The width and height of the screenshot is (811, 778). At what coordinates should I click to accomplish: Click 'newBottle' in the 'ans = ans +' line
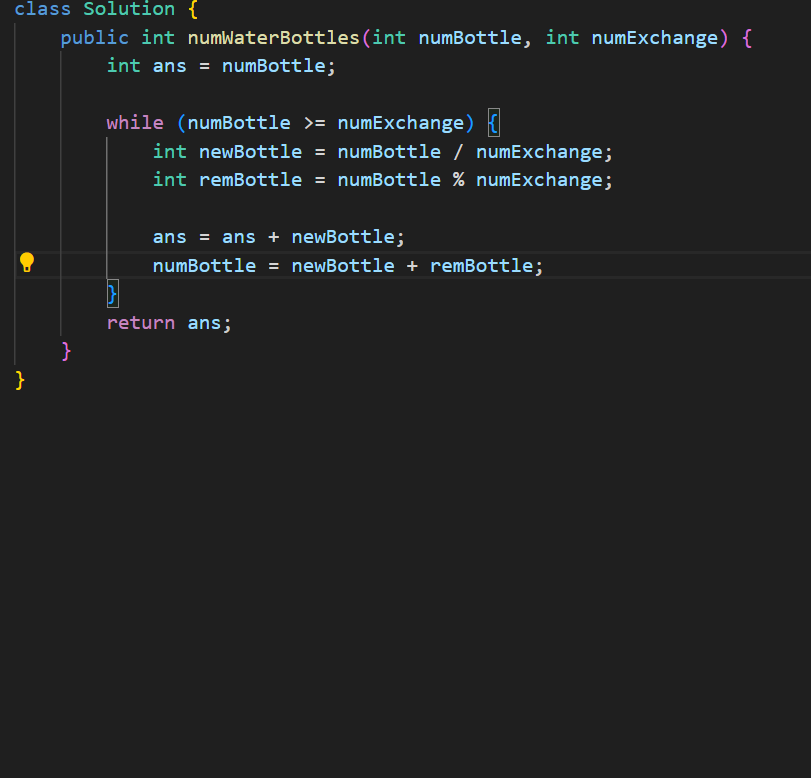[x=343, y=237]
